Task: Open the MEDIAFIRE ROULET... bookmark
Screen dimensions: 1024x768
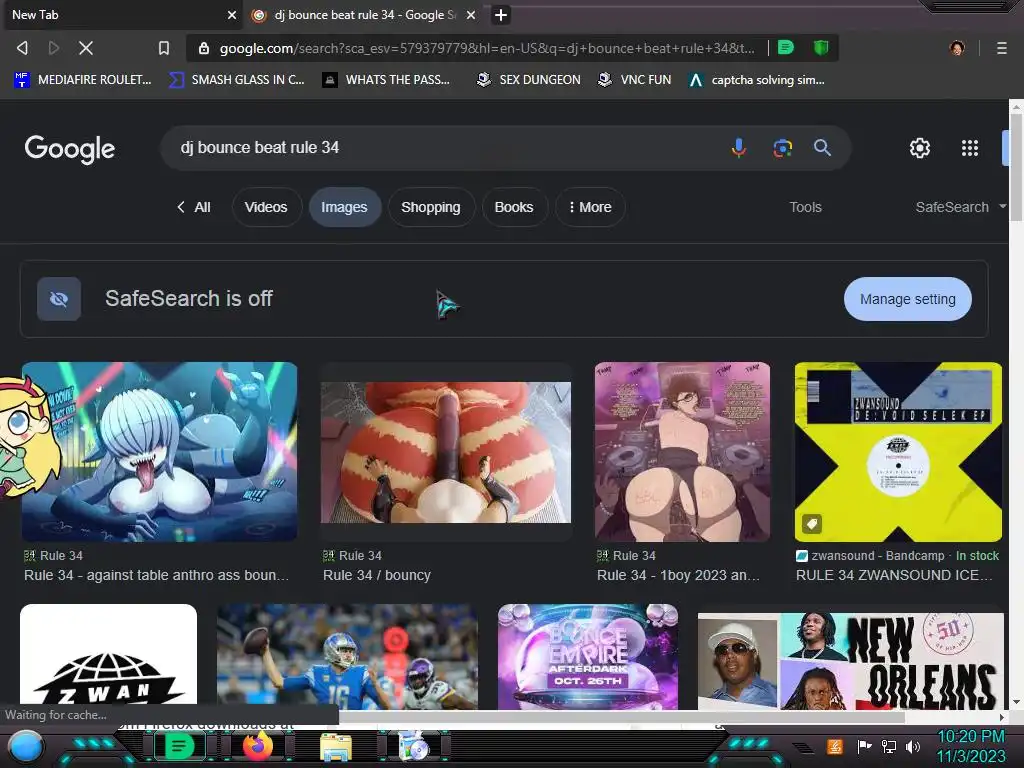Action: pyautogui.click(x=83, y=80)
